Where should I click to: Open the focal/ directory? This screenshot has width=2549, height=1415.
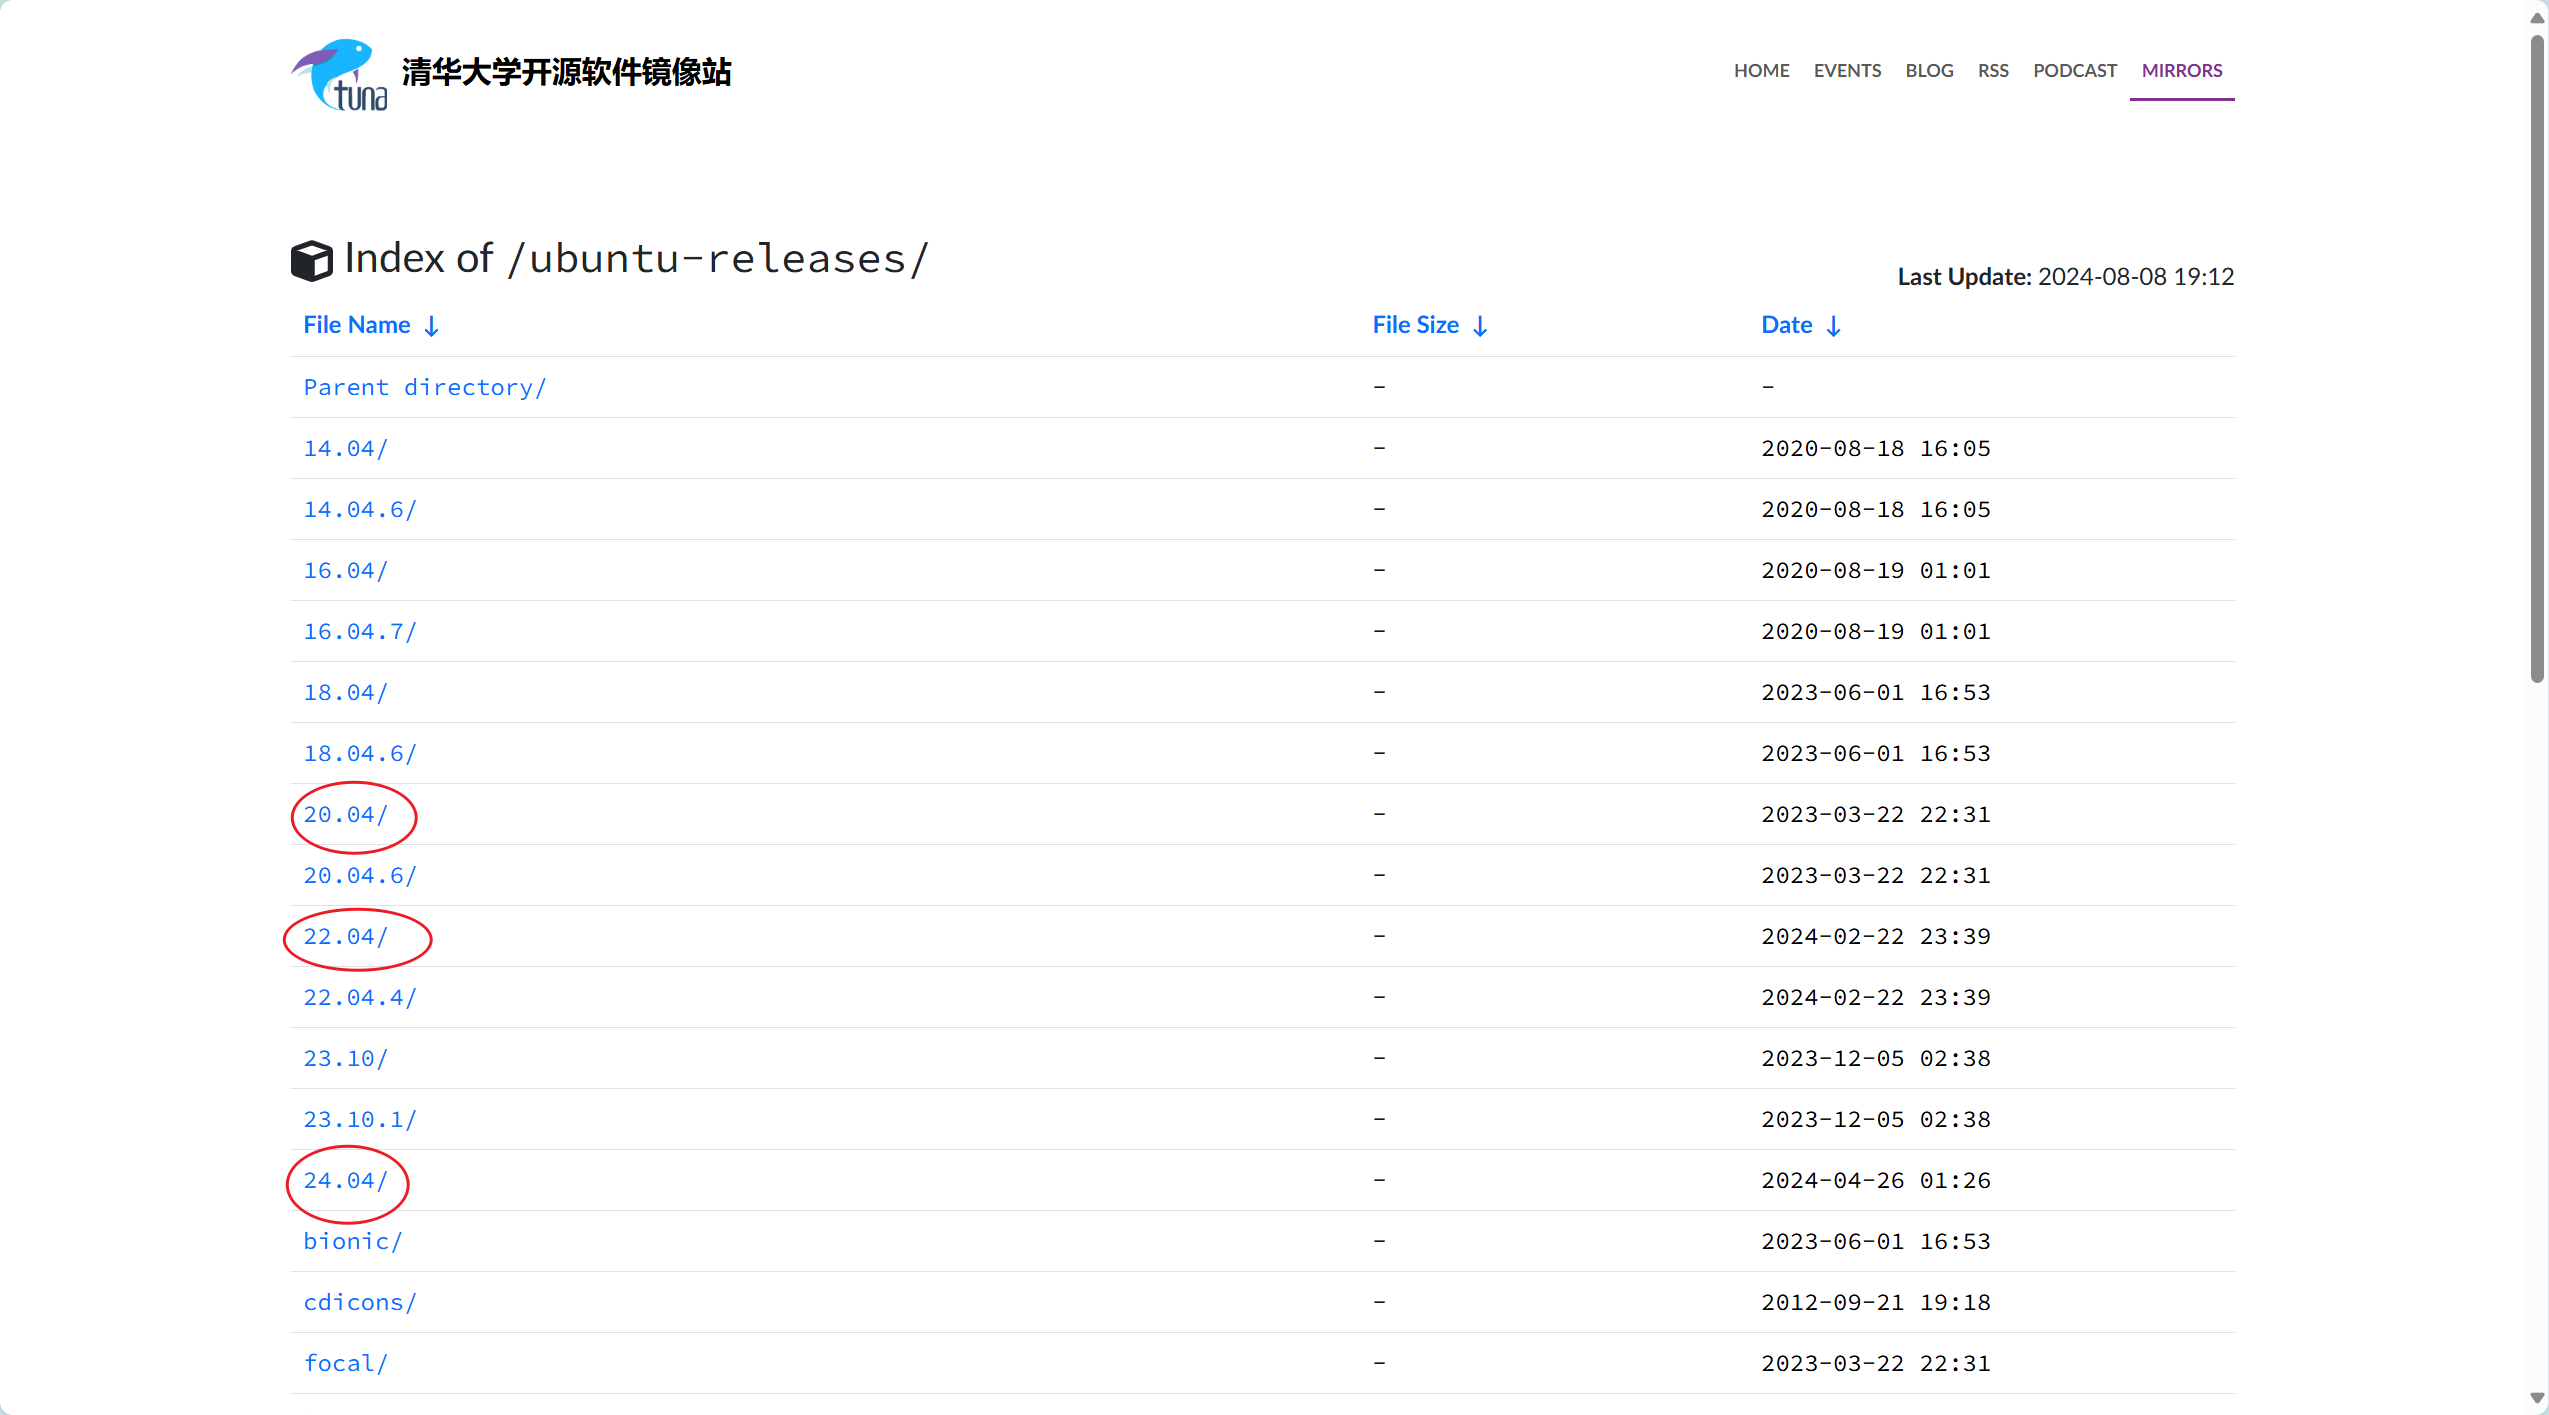(x=346, y=1364)
